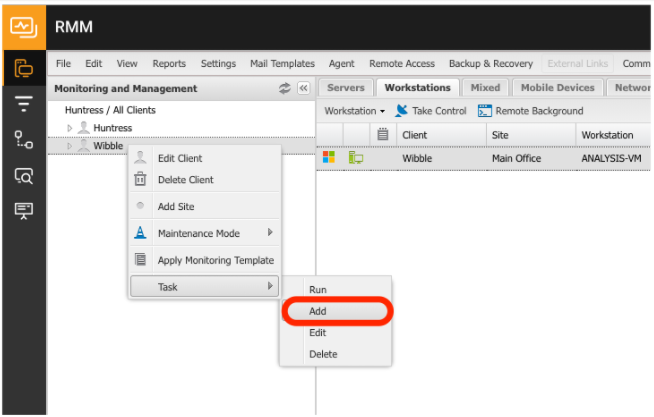The image size is (654, 417).
Task: Click the Main Office site cell
Action: click(x=516, y=158)
